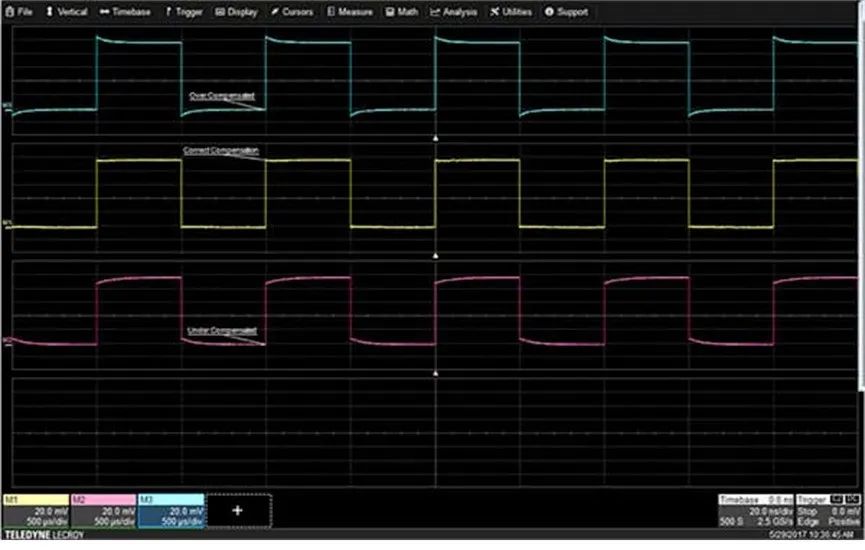This screenshot has width=865, height=550.
Task: Select the M2 memory trace descriptor box
Action: [x=103, y=511]
